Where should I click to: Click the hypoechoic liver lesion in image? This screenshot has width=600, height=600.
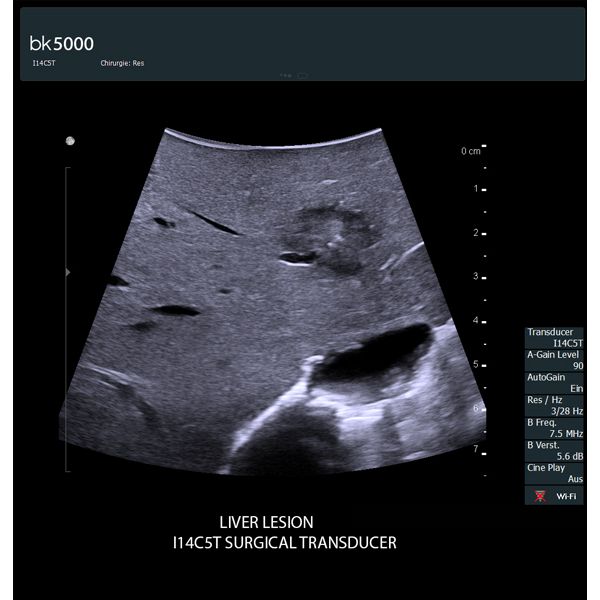330,239
